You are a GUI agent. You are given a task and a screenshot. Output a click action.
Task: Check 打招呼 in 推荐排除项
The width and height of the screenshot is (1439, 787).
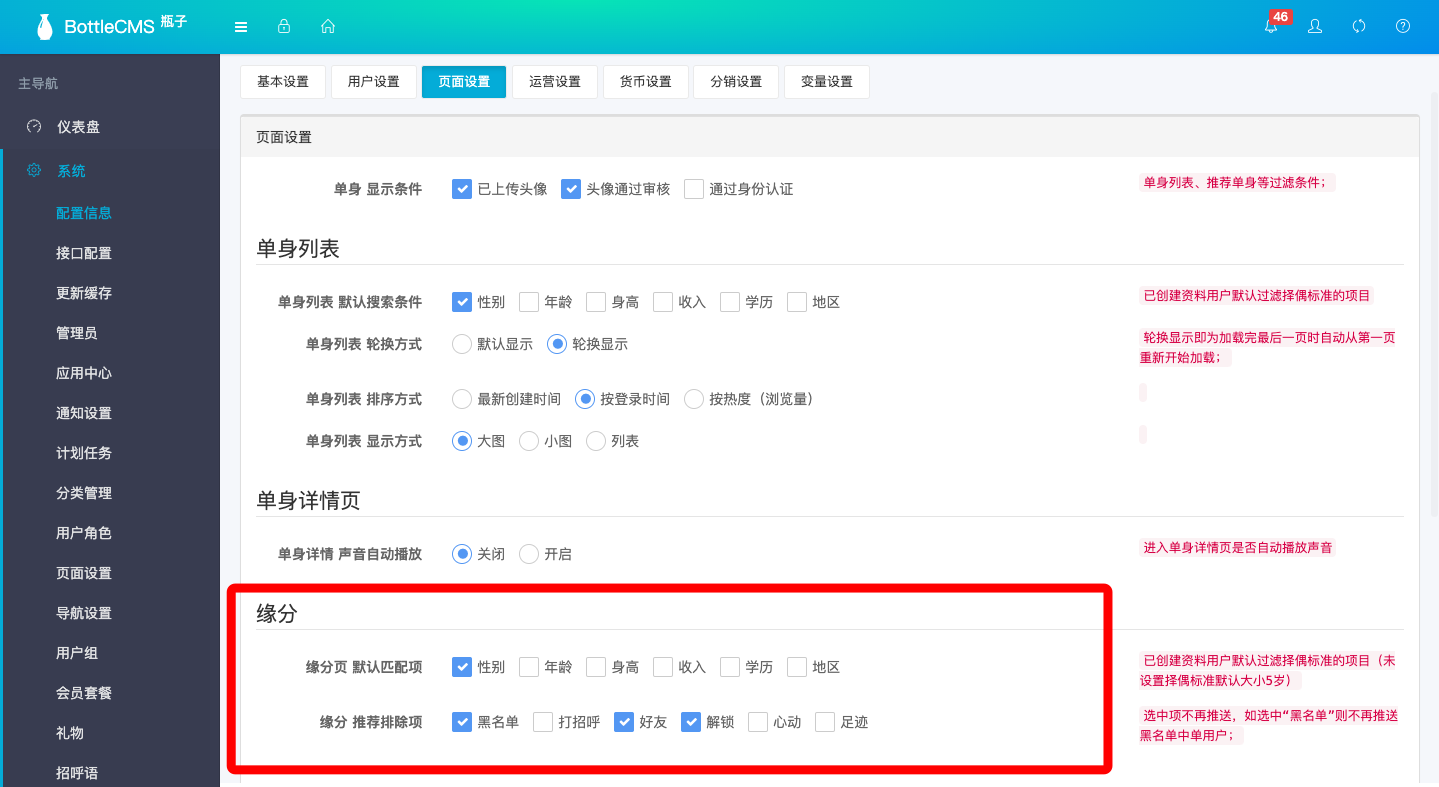(x=543, y=722)
